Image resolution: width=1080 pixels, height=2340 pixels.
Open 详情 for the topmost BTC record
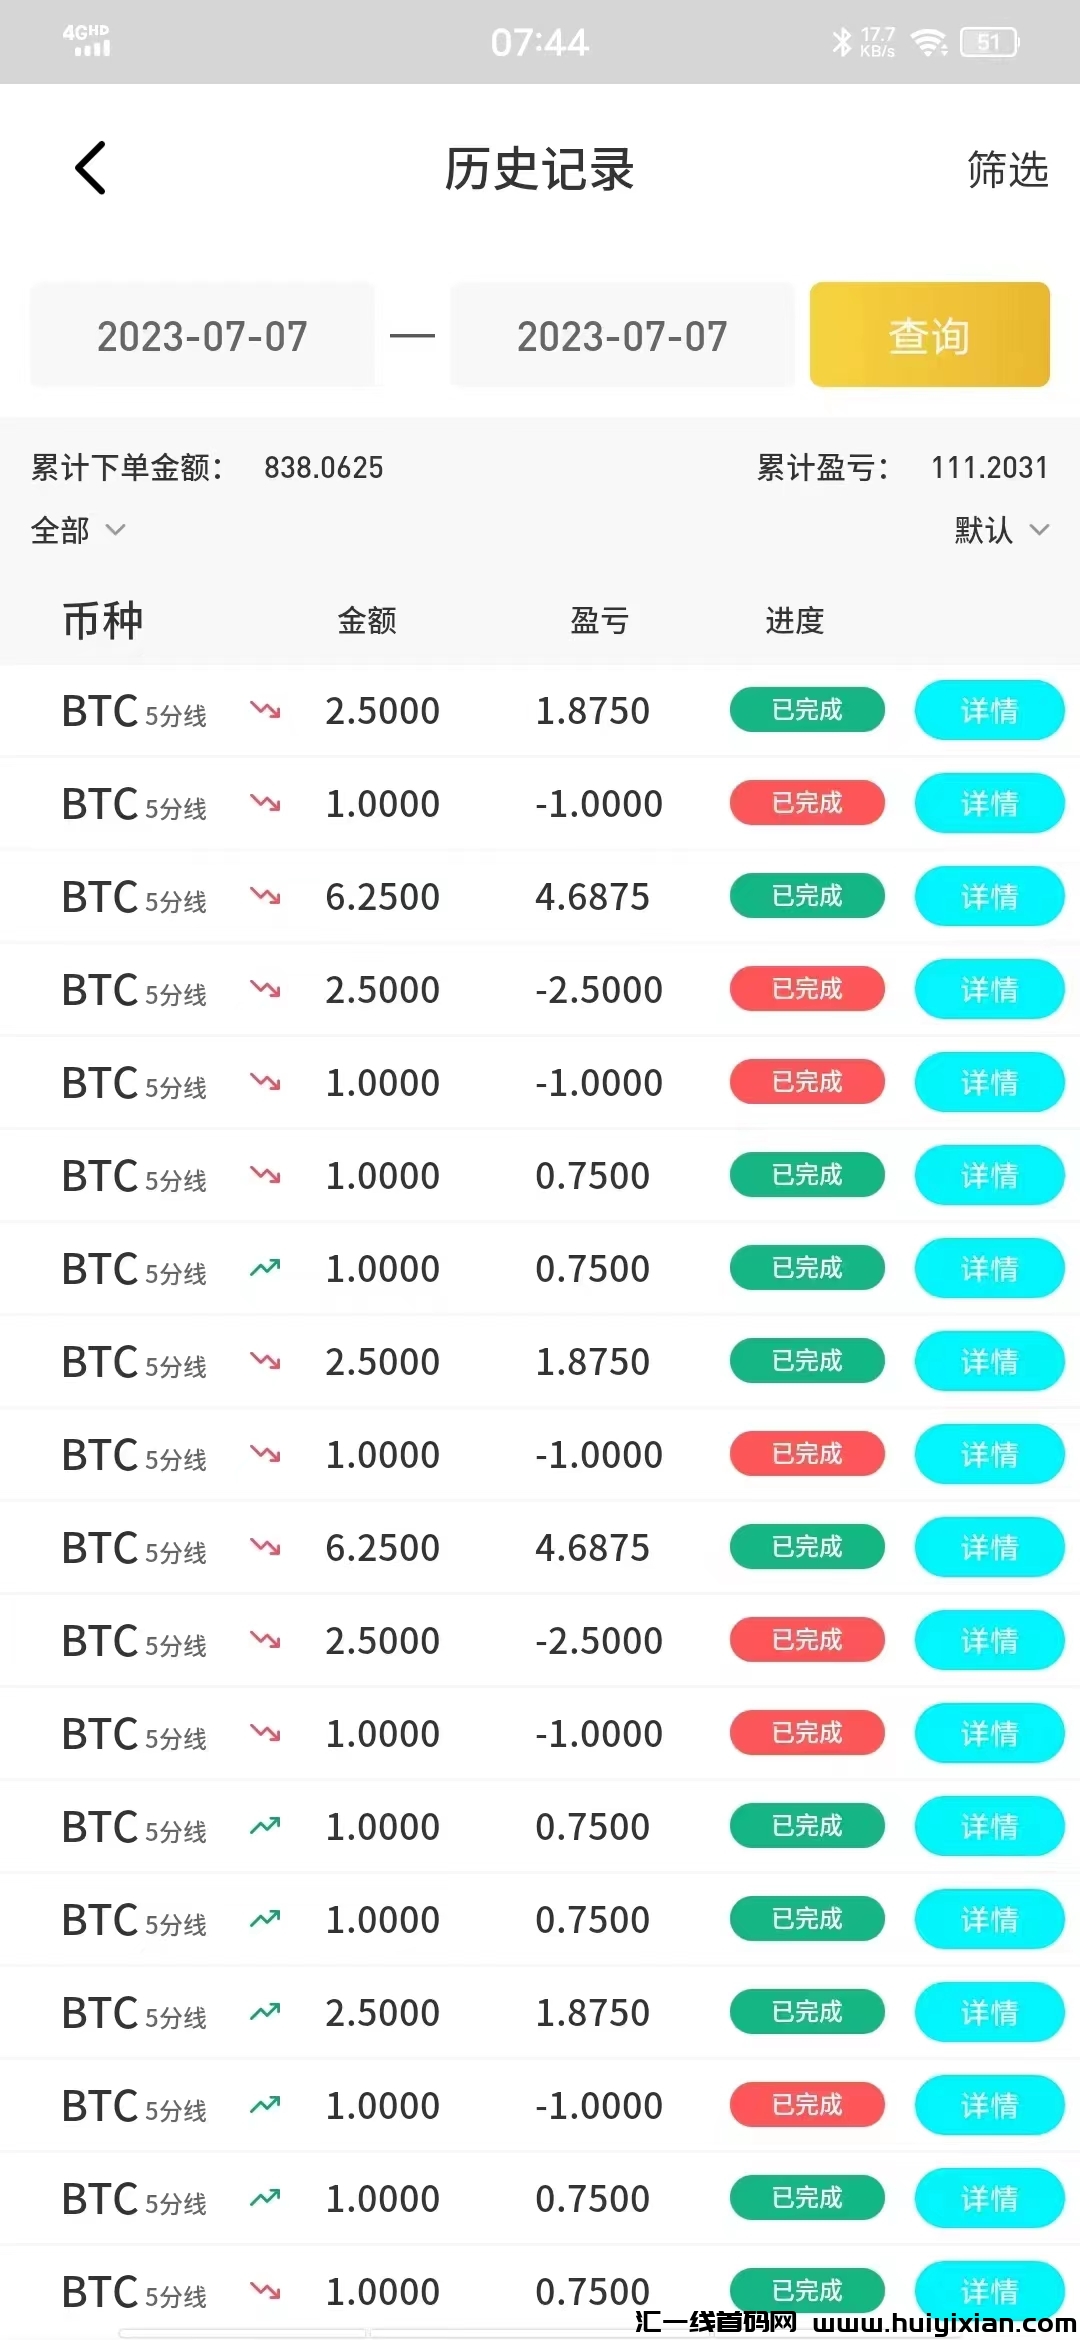[989, 711]
